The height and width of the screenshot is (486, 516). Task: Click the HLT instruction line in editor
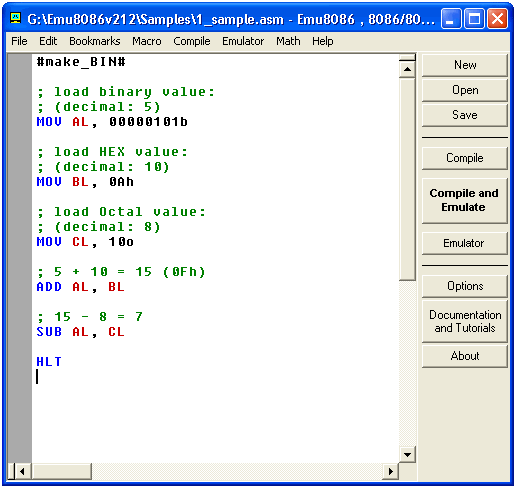click(x=49, y=362)
